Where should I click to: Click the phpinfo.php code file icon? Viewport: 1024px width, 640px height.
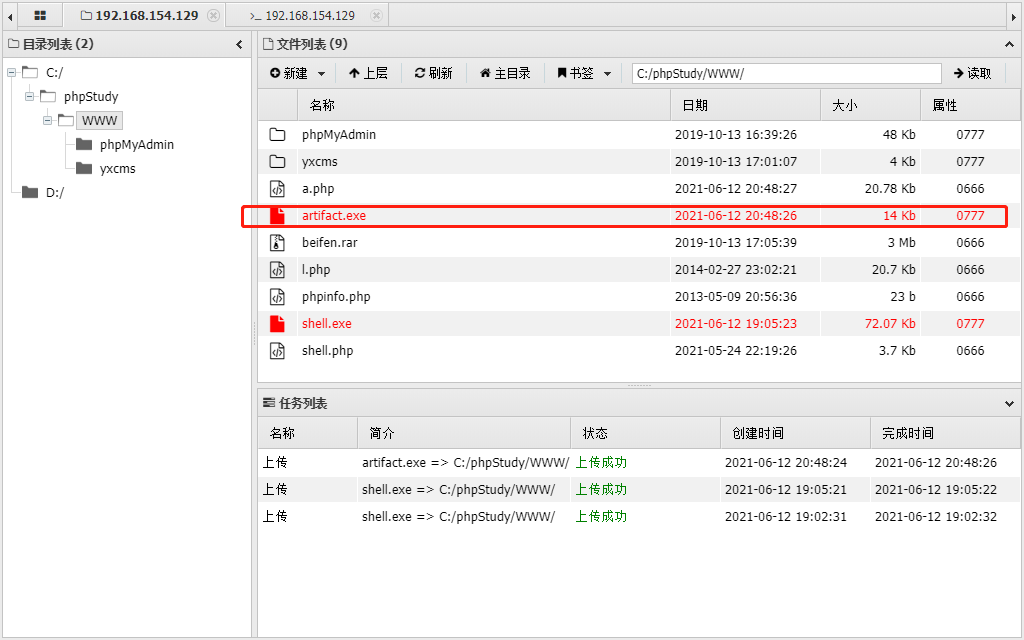click(278, 296)
